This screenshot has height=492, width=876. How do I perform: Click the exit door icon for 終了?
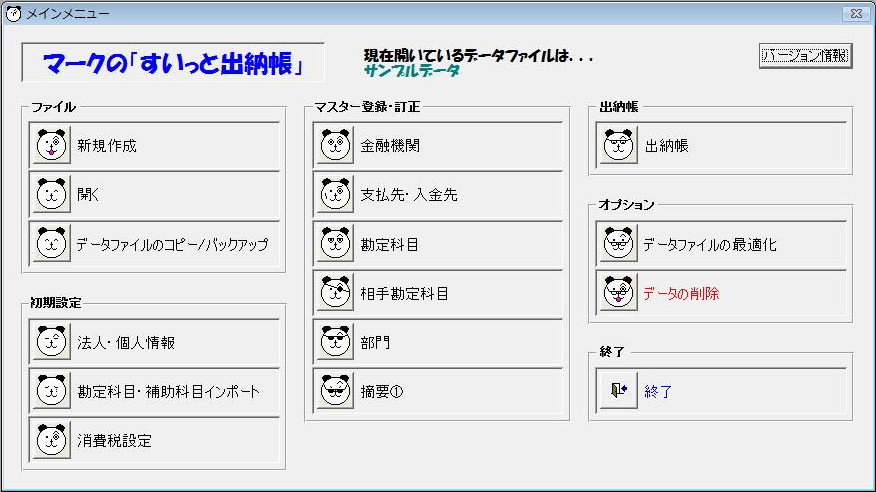click(x=619, y=391)
